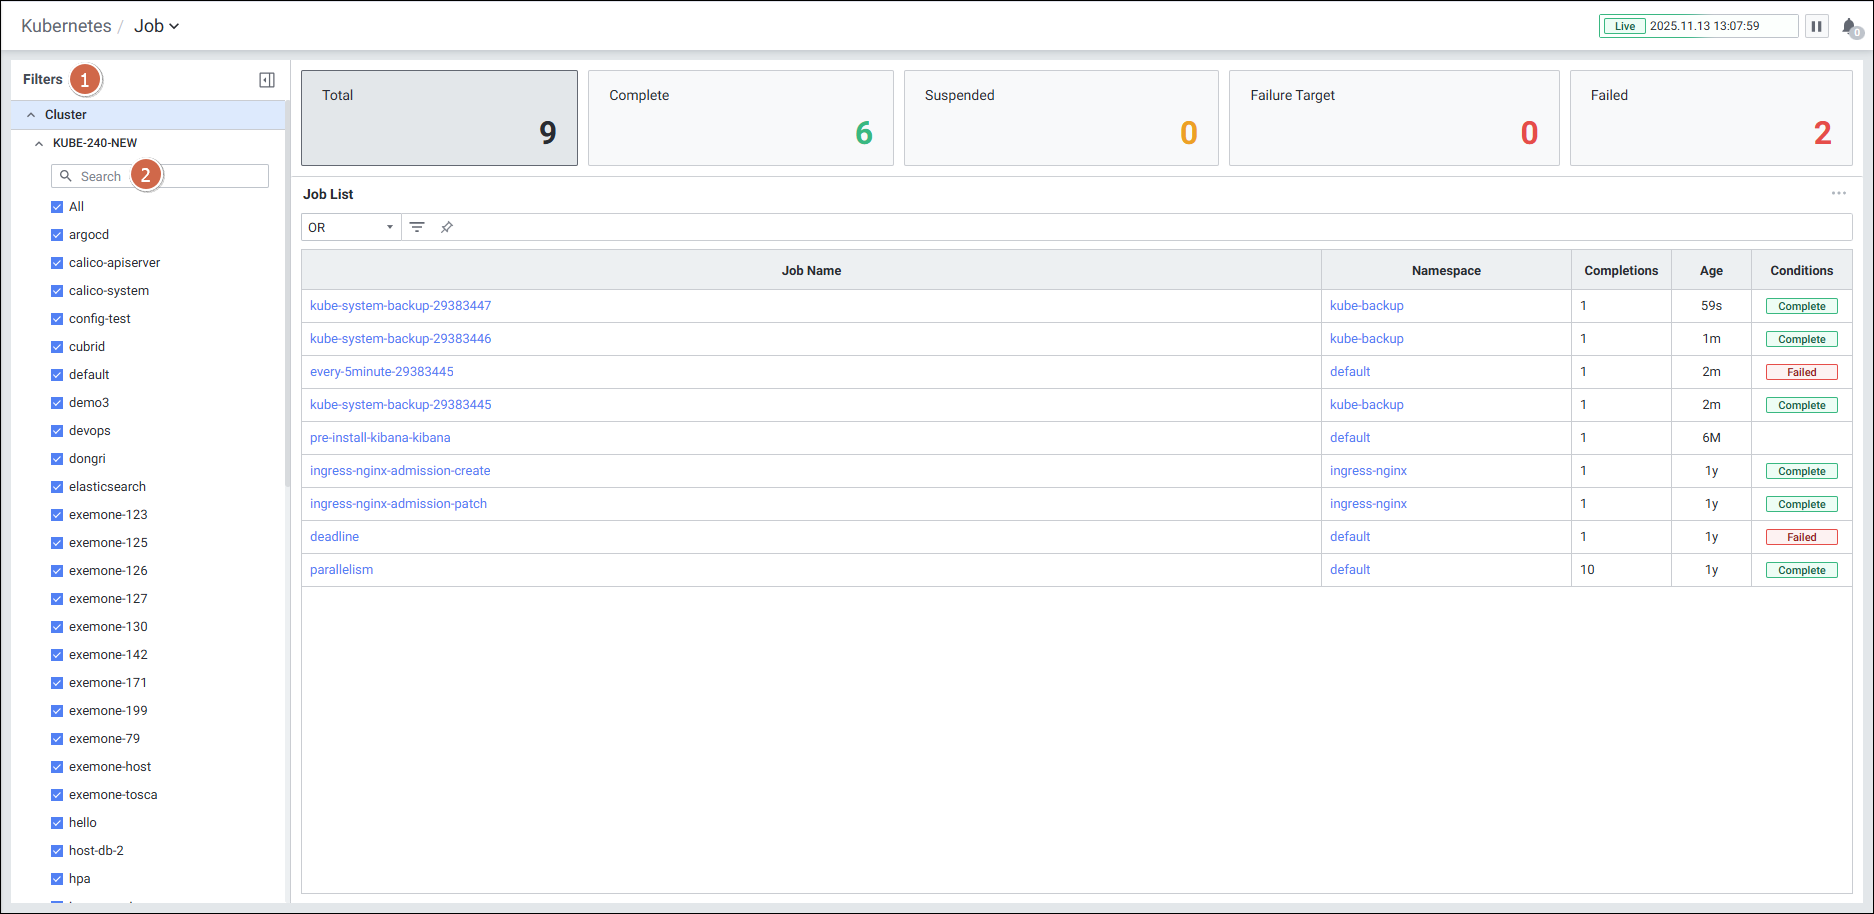Pause the live data refresh
The width and height of the screenshot is (1874, 914).
pyautogui.click(x=1816, y=26)
